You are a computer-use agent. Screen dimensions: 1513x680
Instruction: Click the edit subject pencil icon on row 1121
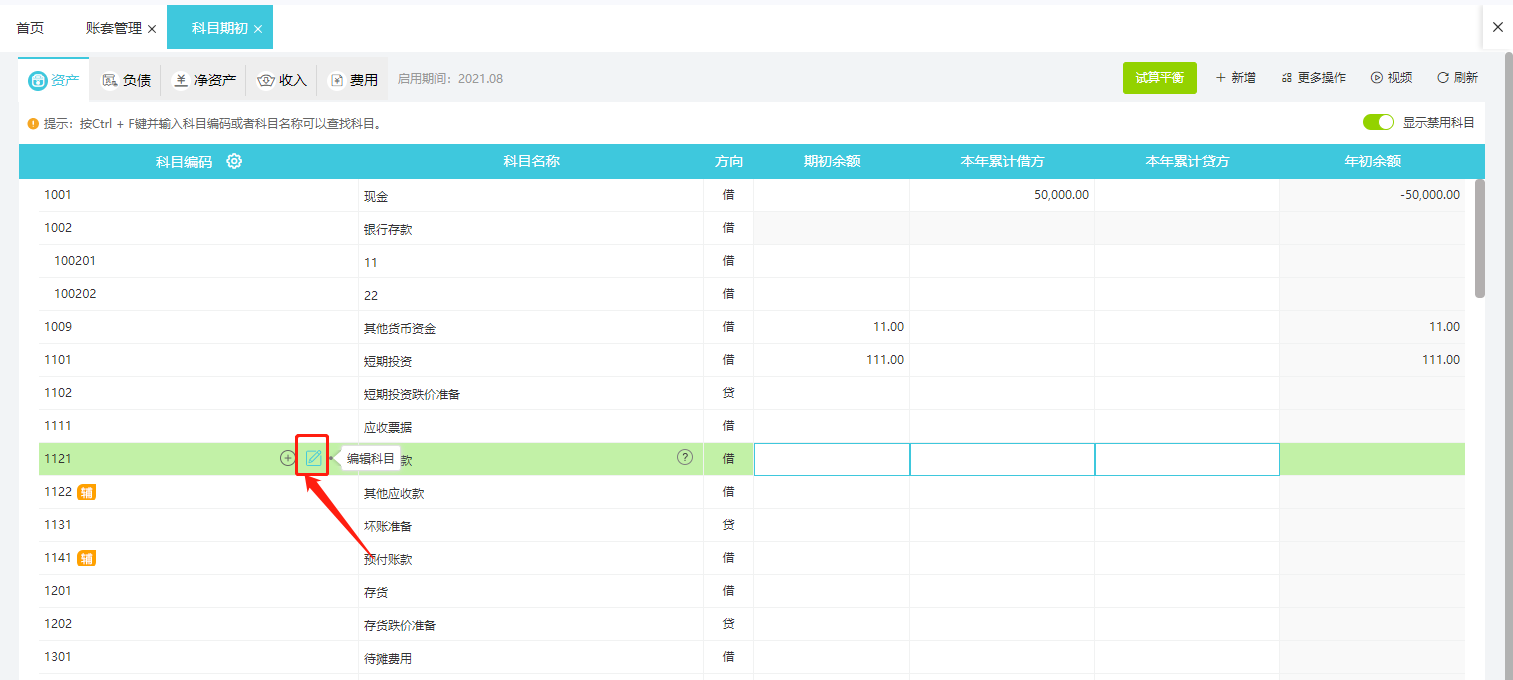[x=313, y=458]
